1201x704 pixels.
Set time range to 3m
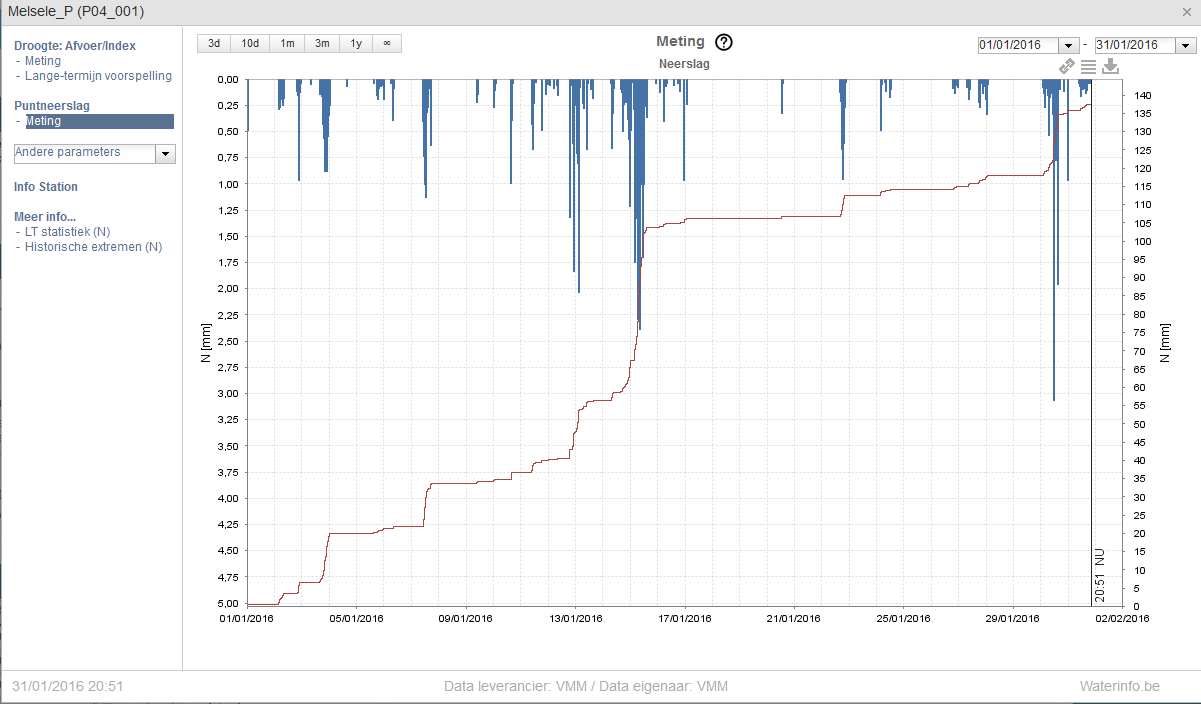coord(322,43)
